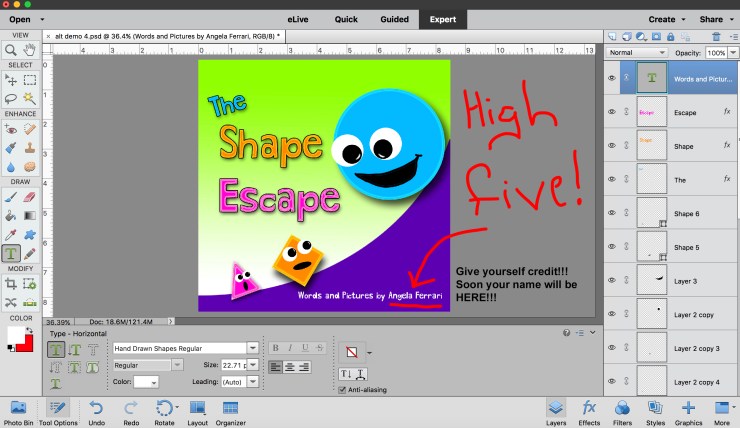740x428 pixels.
Task: Select the Horizontal Type tool in toolbox
Action: (11, 254)
